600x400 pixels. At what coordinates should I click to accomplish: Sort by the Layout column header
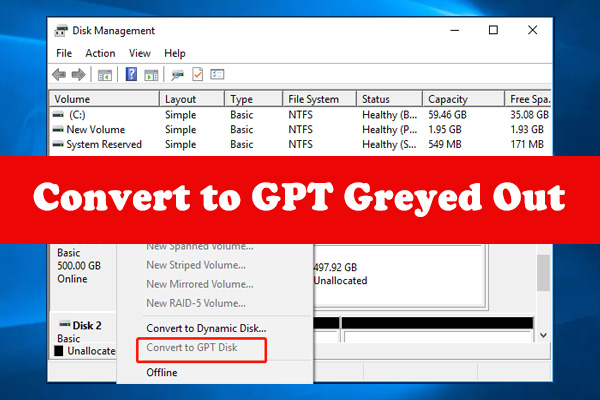pos(192,99)
